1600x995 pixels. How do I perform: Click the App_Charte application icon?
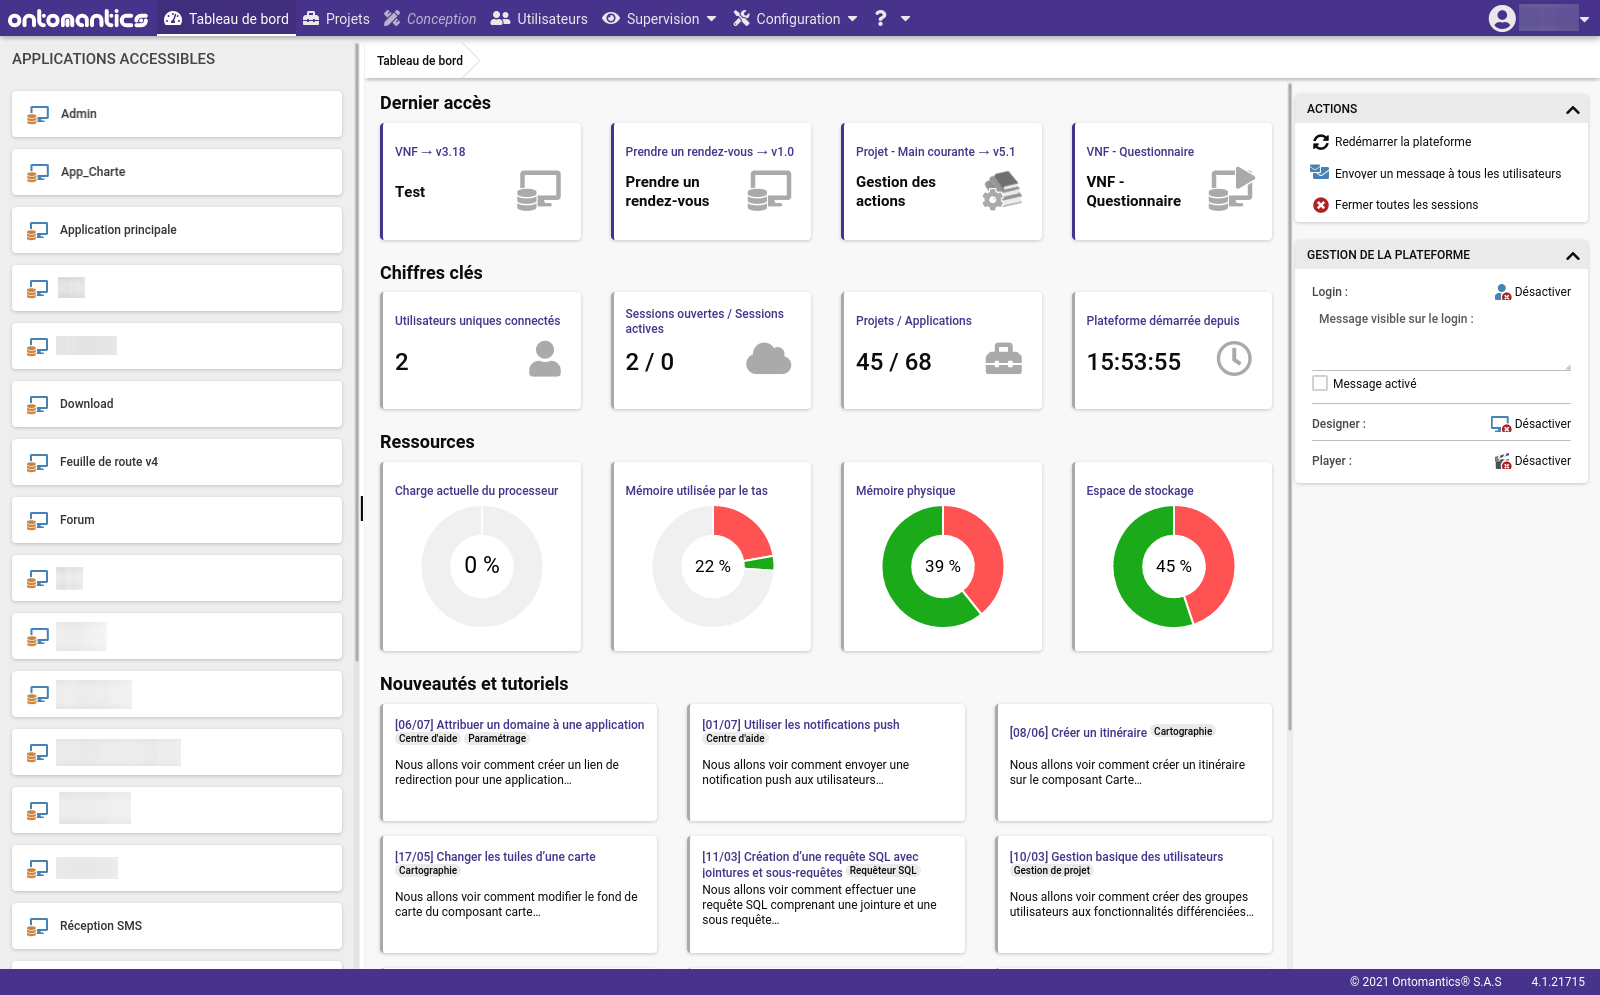[x=38, y=172]
